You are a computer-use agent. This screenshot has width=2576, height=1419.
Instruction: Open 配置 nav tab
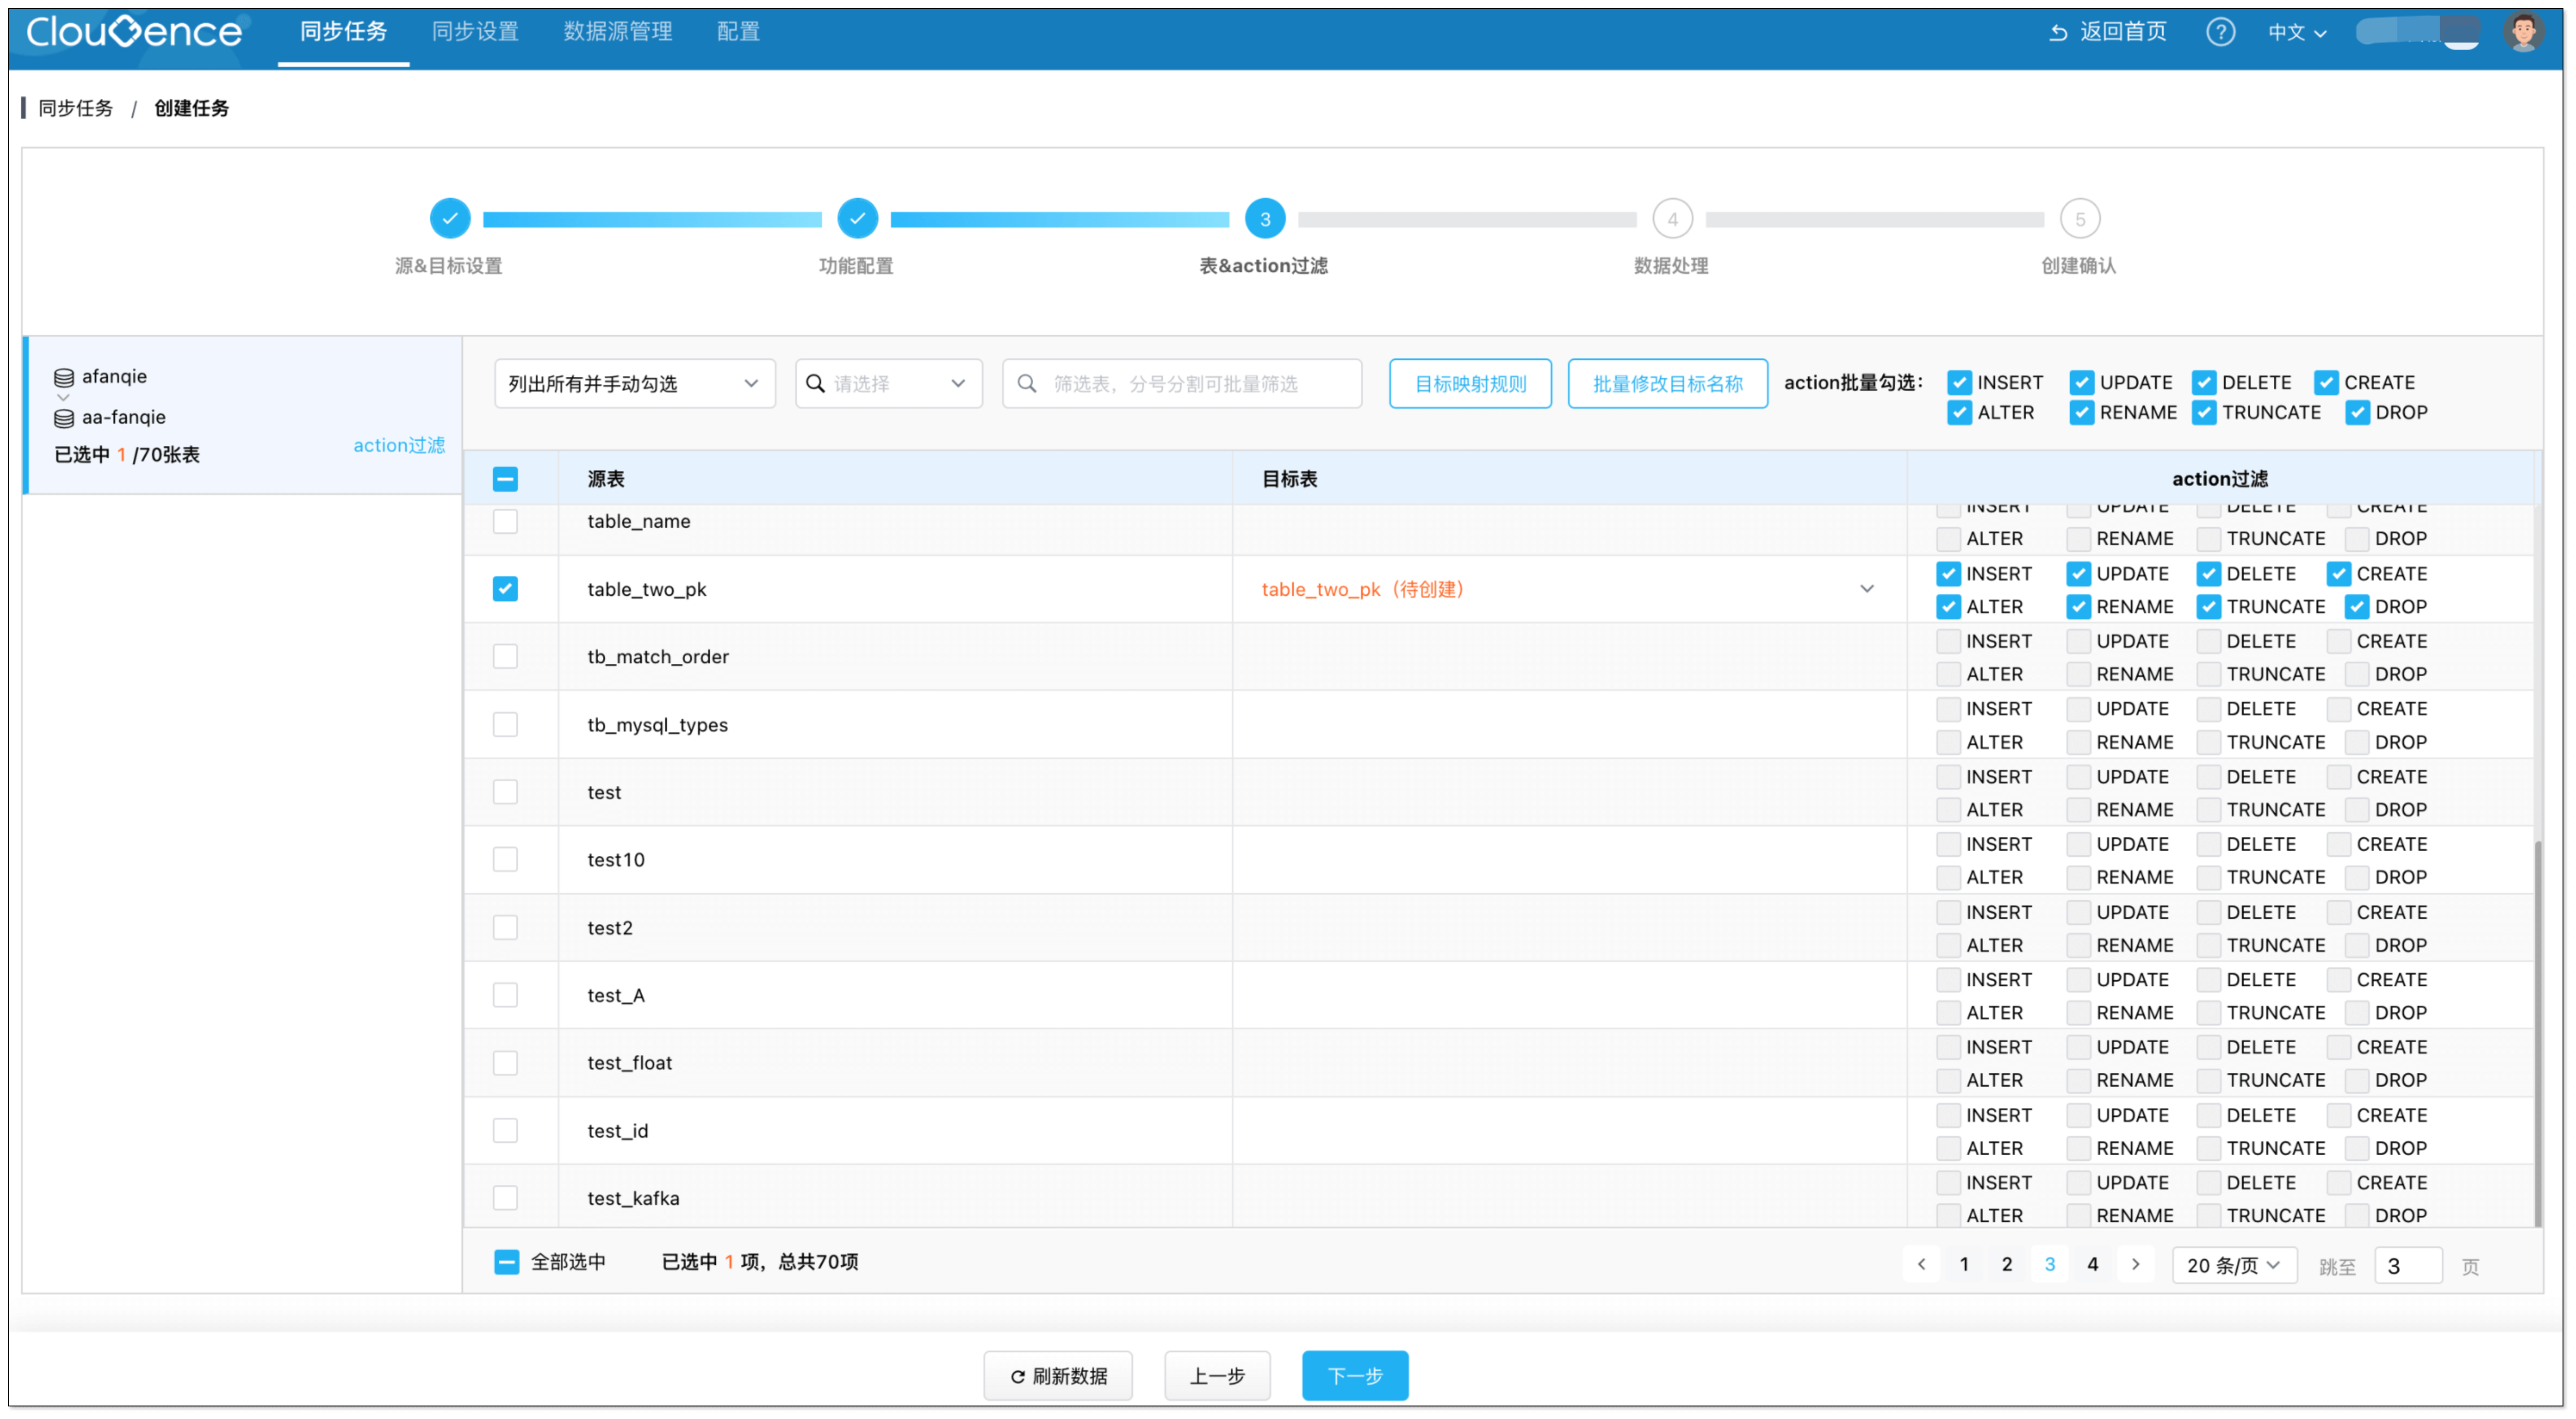[738, 32]
